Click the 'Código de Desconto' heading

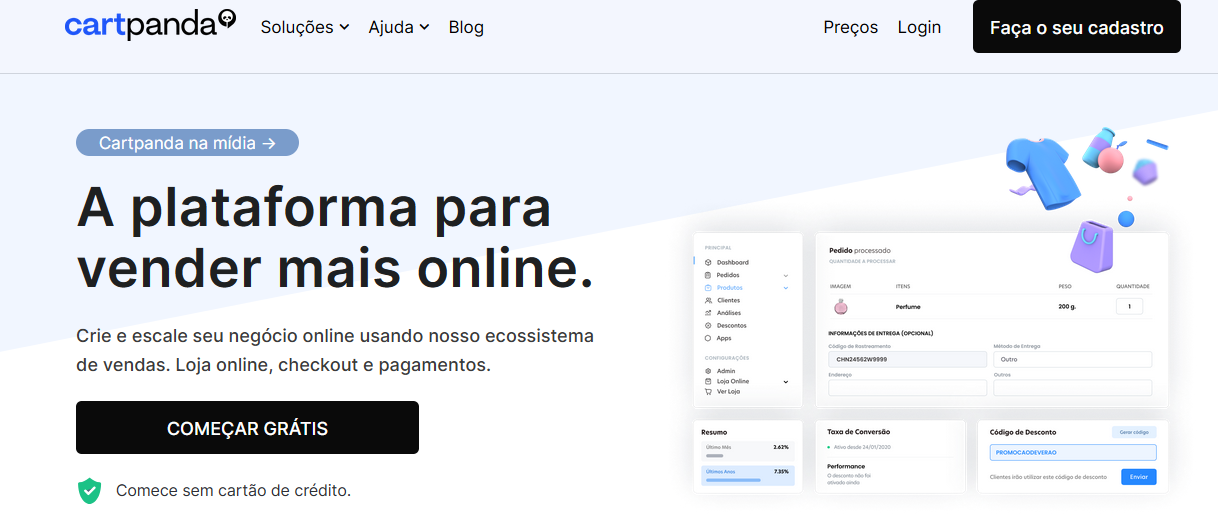[1023, 432]
